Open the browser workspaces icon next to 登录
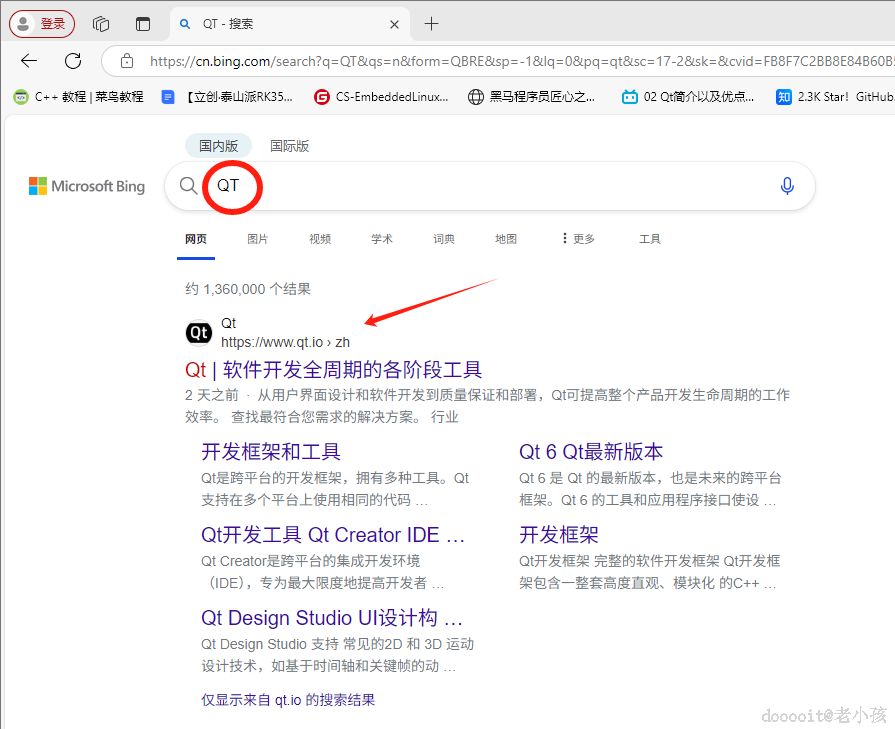Viewport: 895px width, 729px height. coord(100,23)
